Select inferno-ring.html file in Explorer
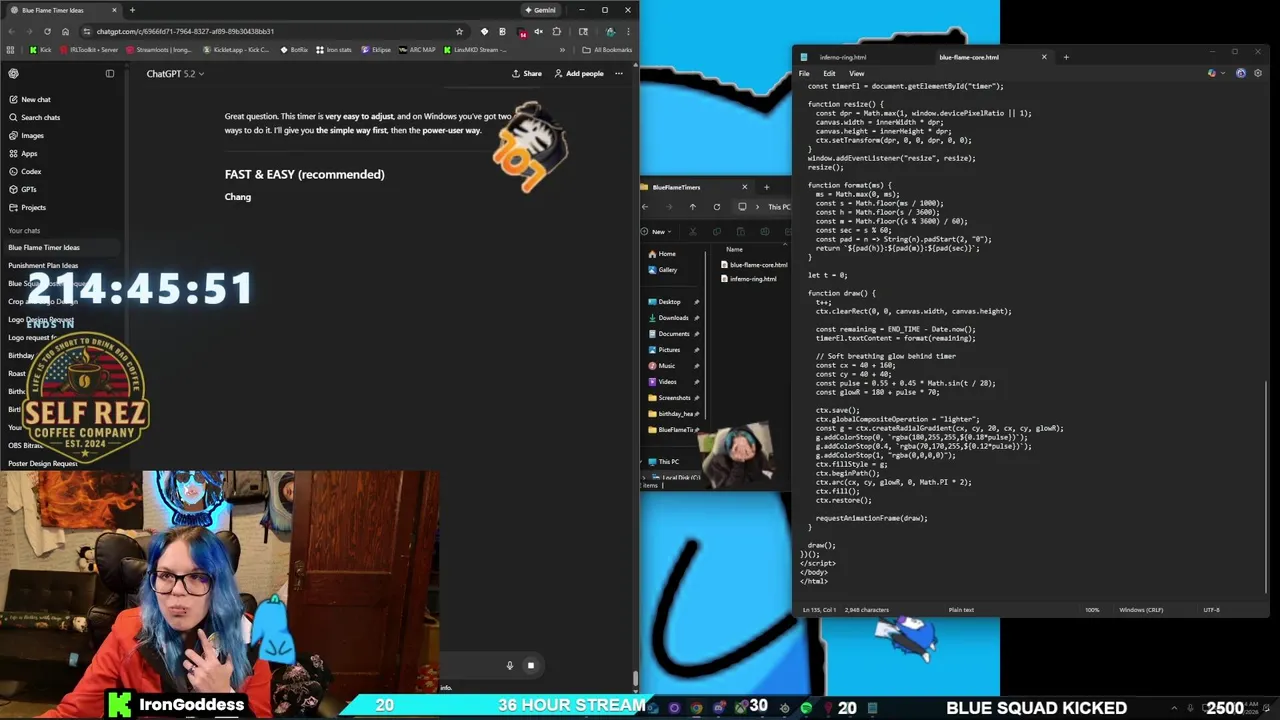 click(748, 279)
